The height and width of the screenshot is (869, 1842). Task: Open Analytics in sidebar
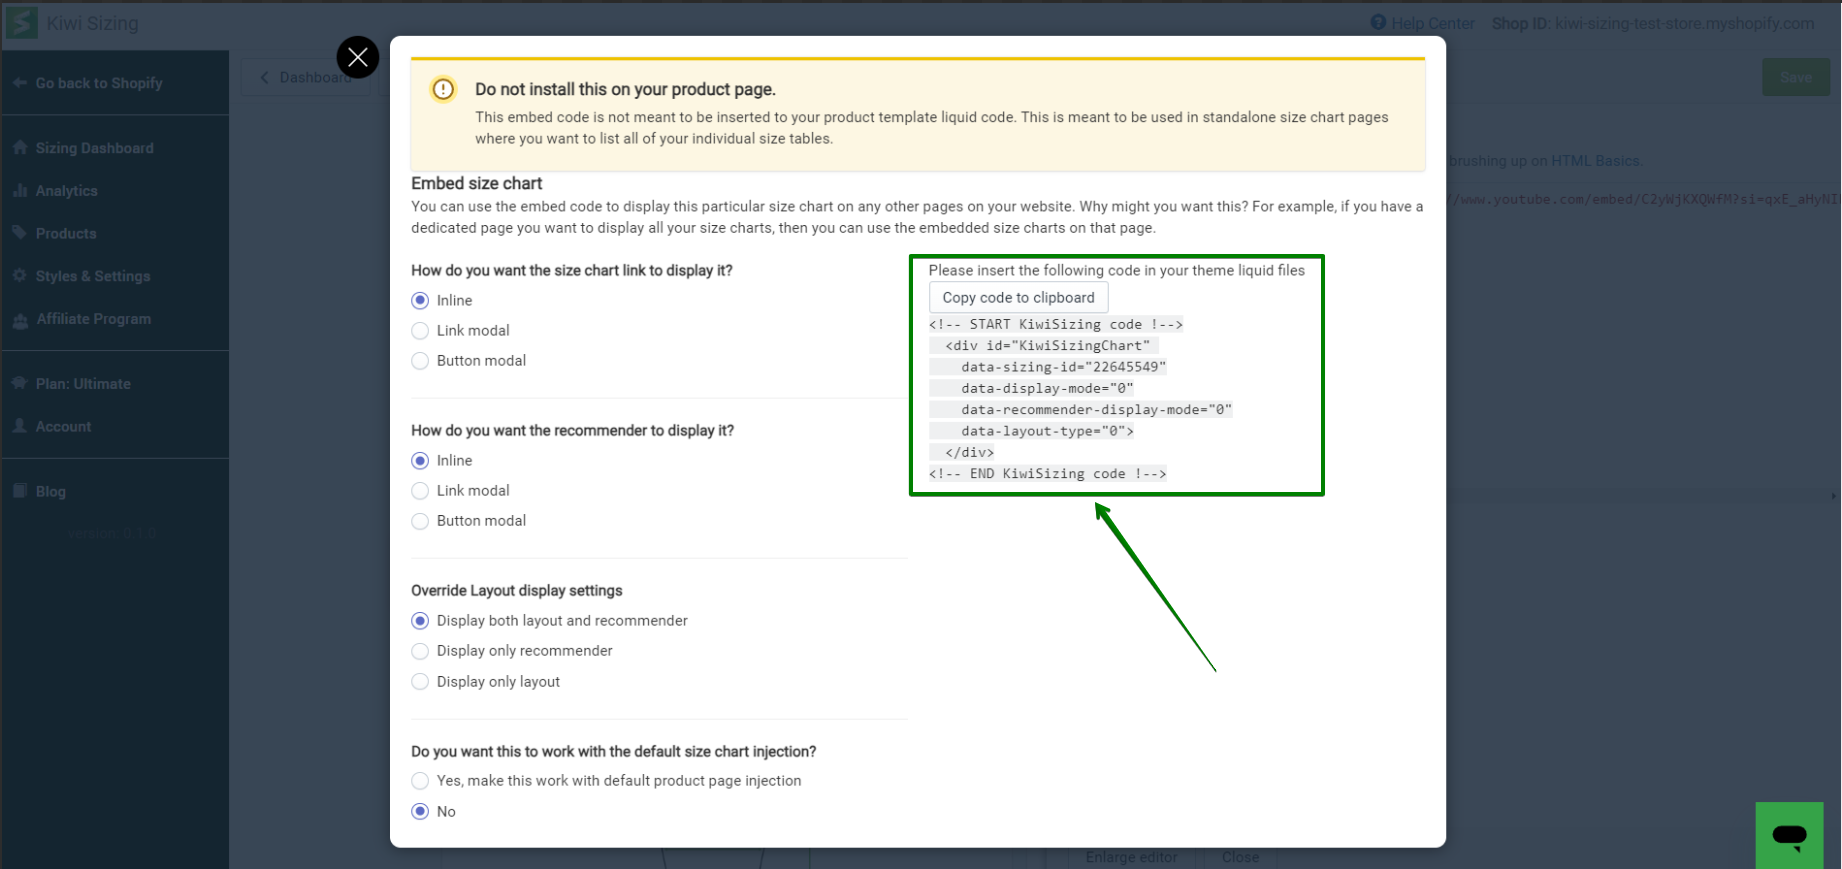click(x=67, y=191)
